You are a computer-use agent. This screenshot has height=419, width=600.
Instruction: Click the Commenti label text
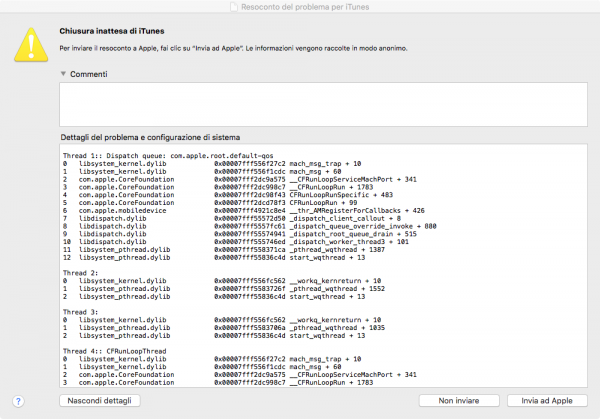(x=91, y=73)
